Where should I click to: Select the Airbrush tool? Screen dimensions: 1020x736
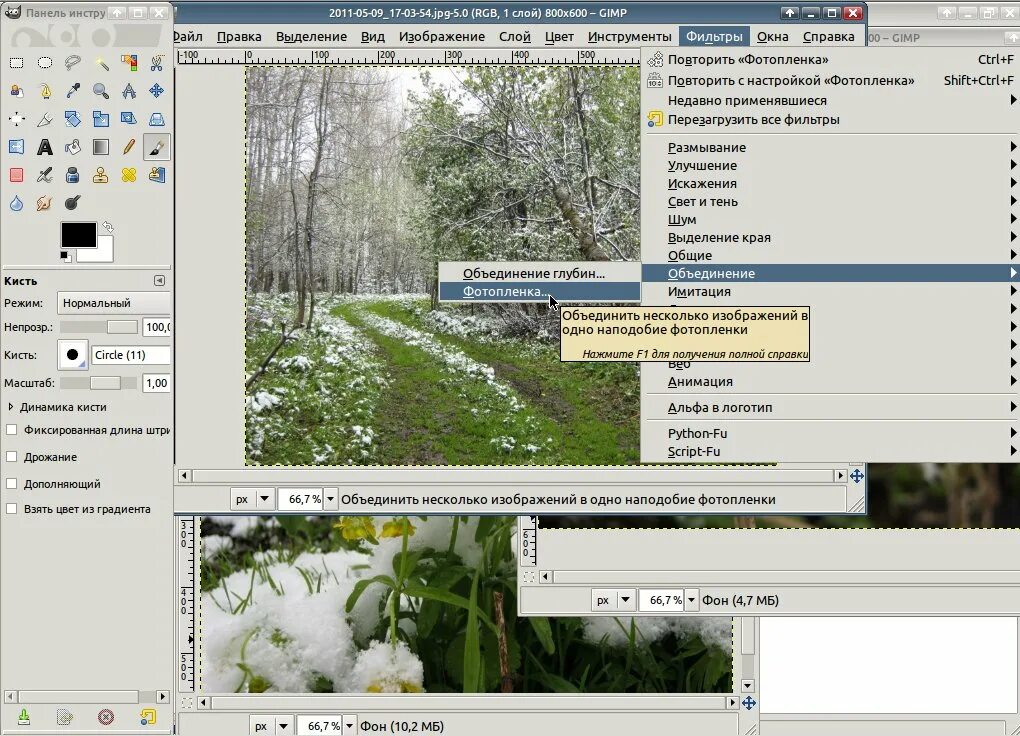tap(44, 175)
